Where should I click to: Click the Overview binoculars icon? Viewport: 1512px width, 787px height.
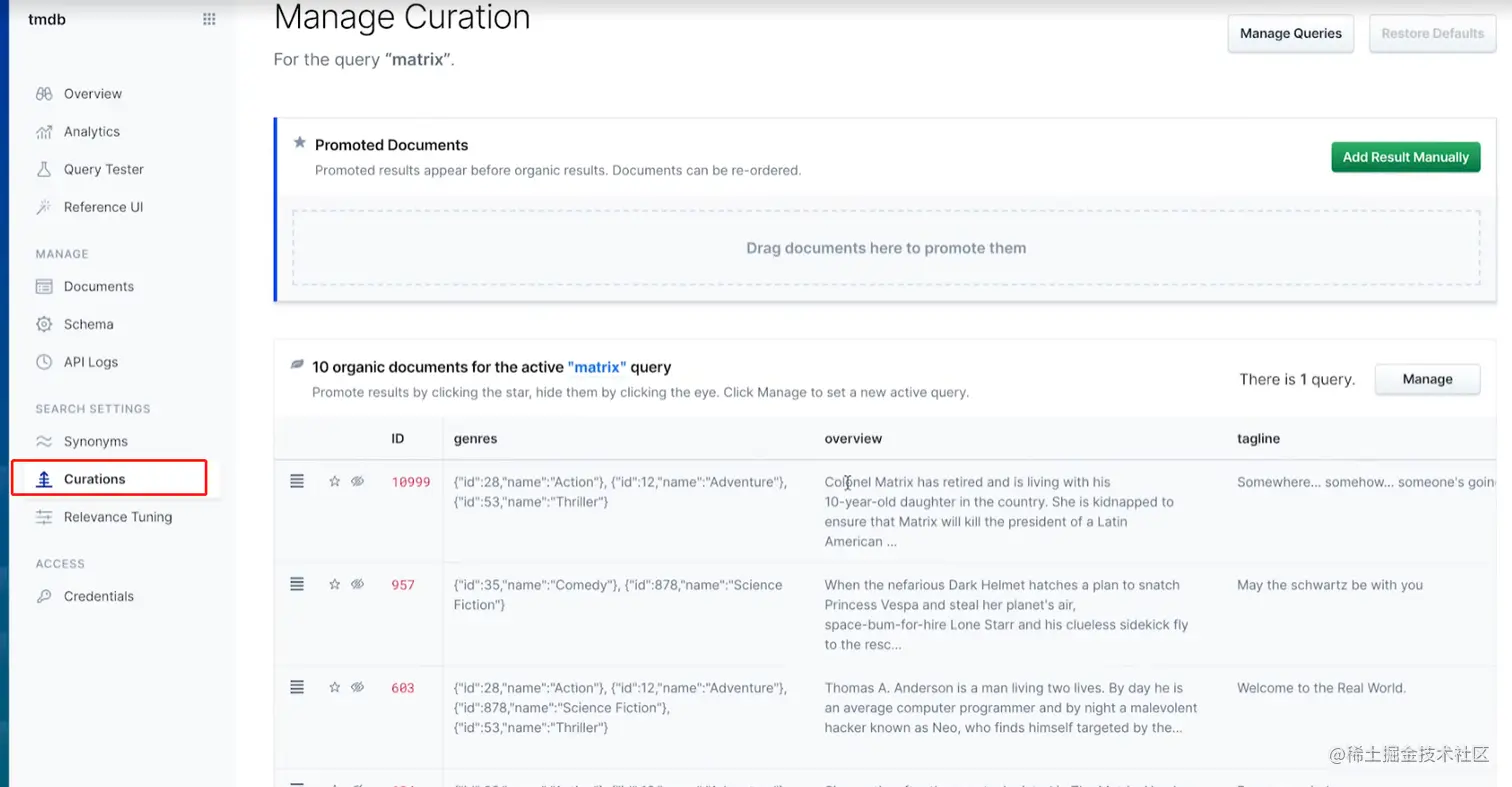click(44, 94)
